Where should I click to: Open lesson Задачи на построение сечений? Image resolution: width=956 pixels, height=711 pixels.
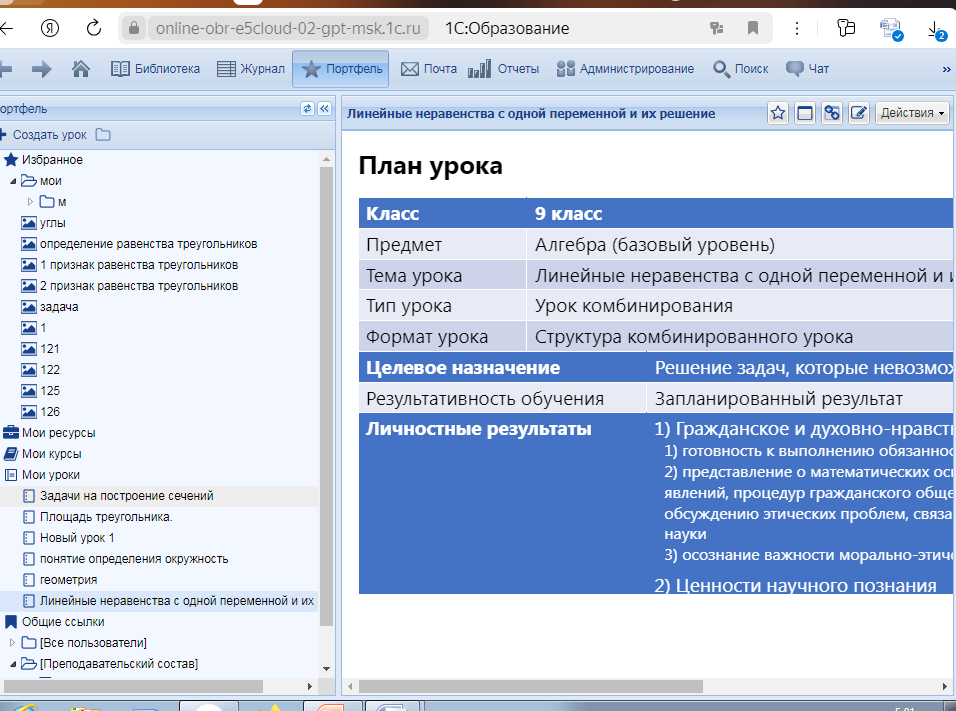tap(126, 496)
